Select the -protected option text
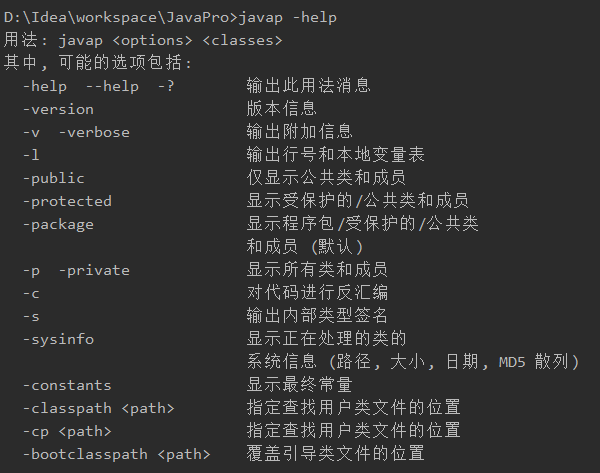The image size is (600, 473). (x=67, y=202)
